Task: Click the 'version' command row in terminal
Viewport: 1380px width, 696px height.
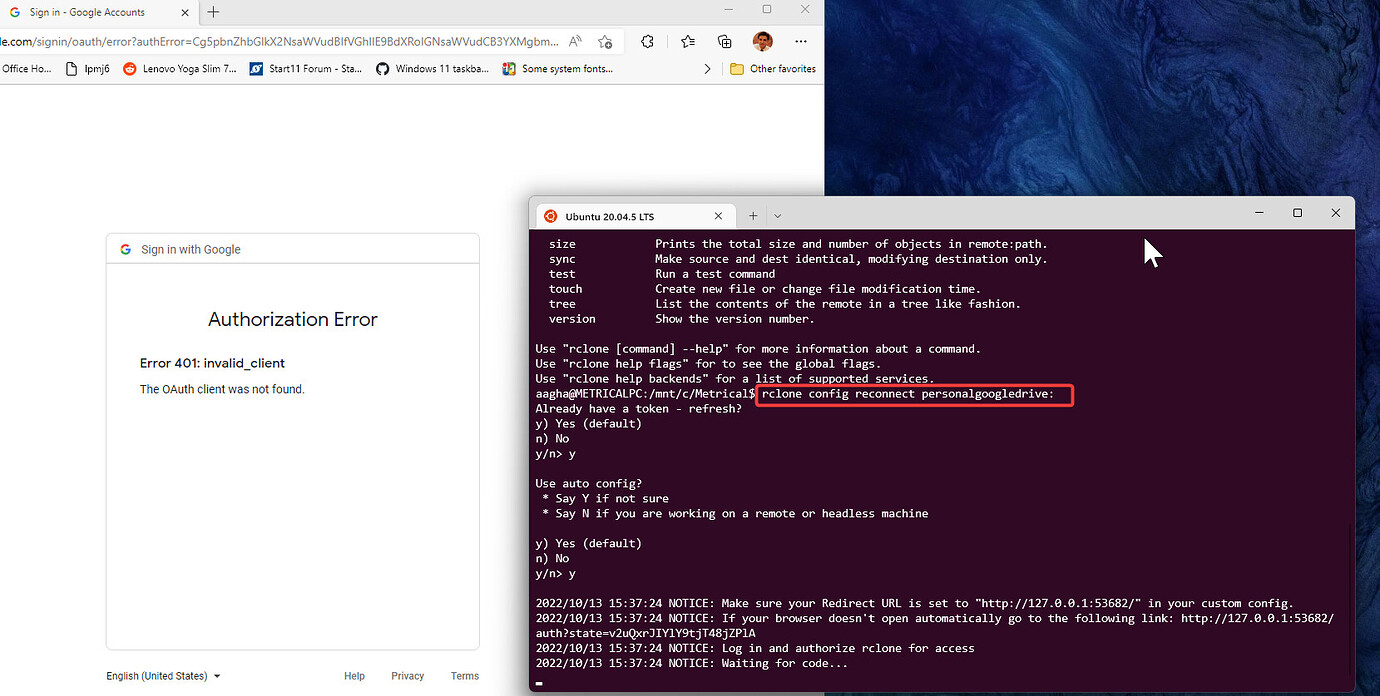Action: click(681, 319)
